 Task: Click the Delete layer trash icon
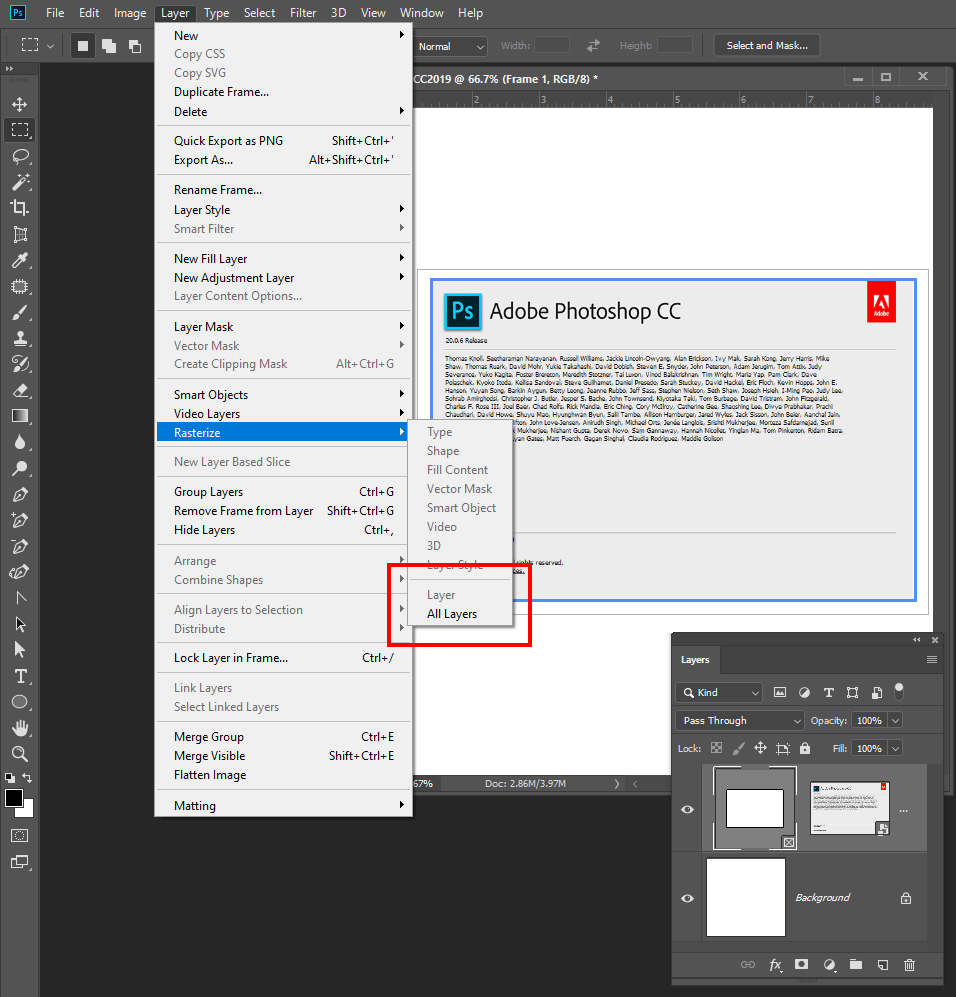(909, 965)
